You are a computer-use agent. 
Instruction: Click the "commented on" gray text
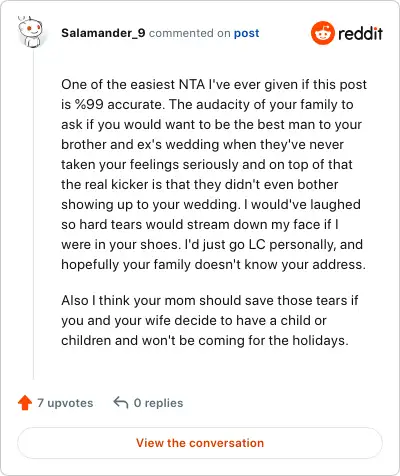(189, 33)
